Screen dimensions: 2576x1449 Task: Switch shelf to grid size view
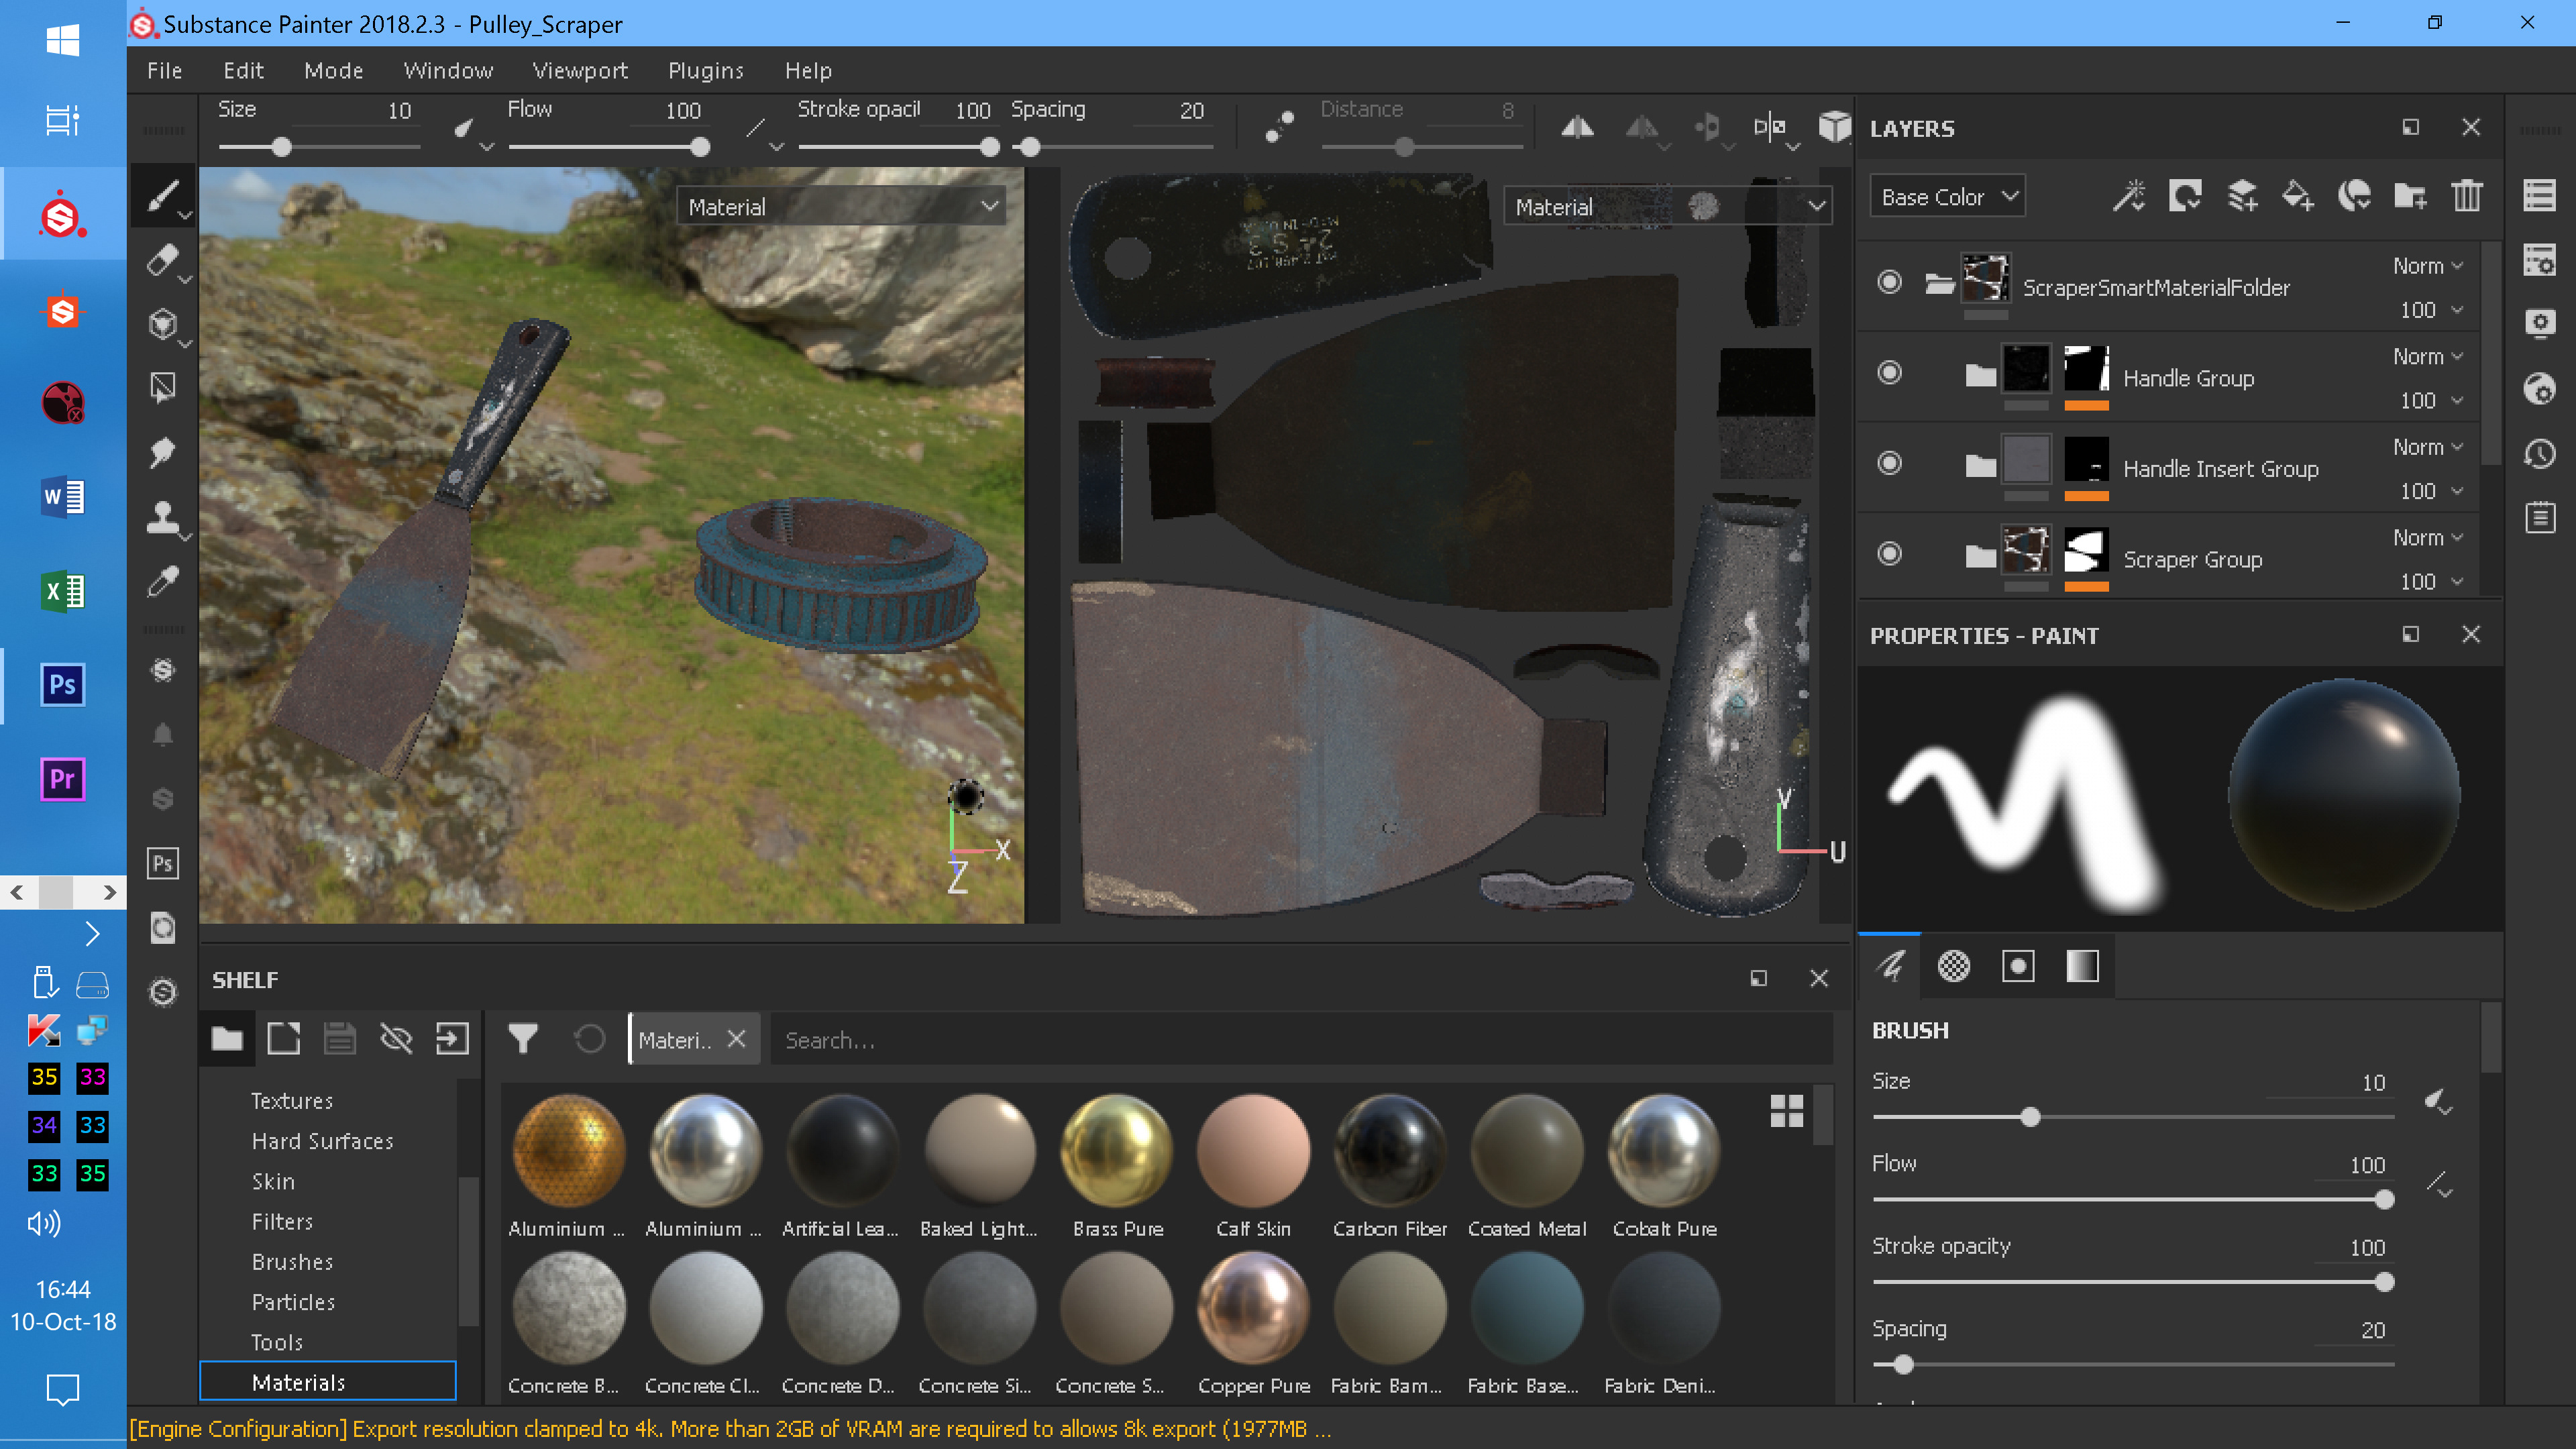coord(1786,1110)
